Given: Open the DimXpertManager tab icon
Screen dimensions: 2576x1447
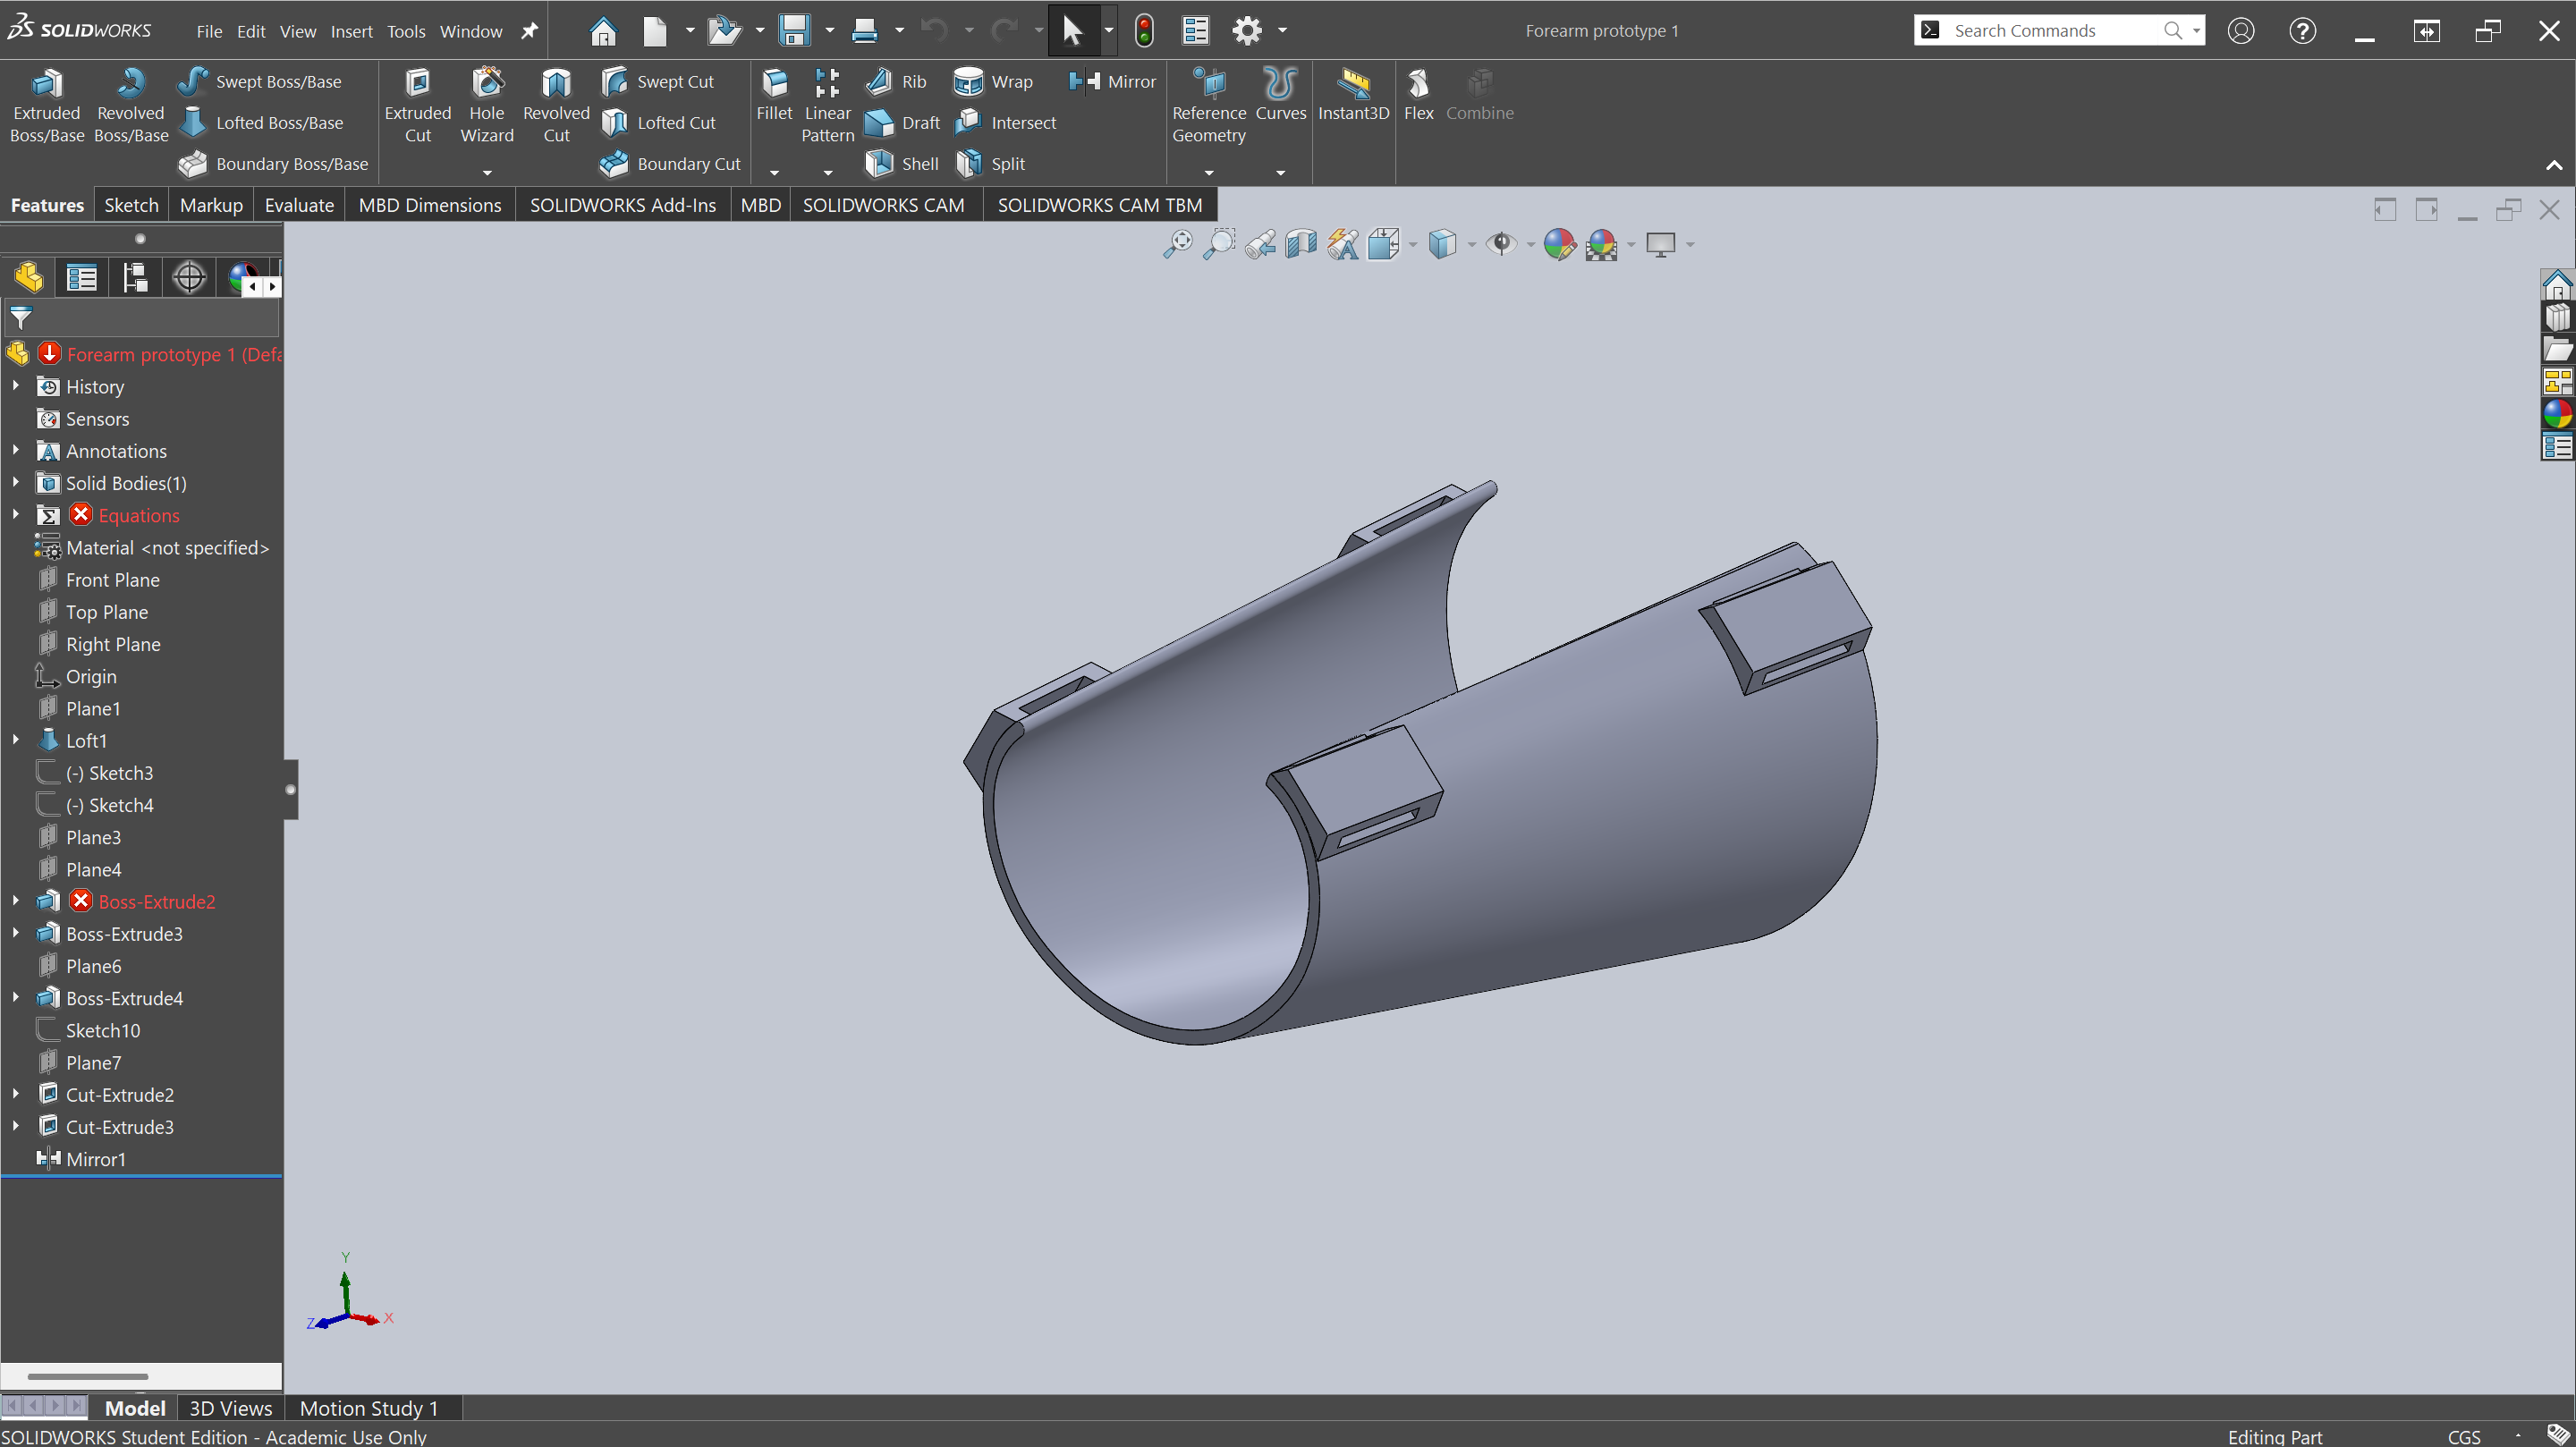Looking at the screenshot, I should pyautogui.click(x=189, y=277).
